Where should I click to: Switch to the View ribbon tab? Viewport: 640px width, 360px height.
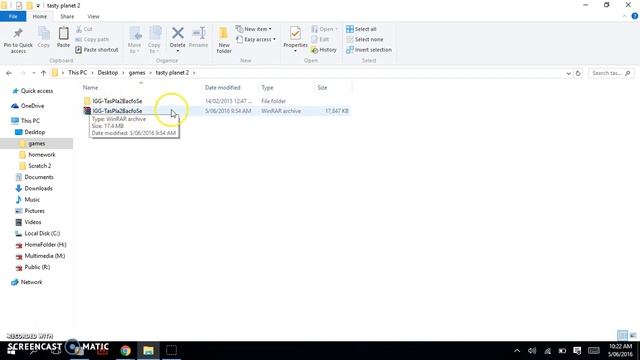tap(93, 16)
